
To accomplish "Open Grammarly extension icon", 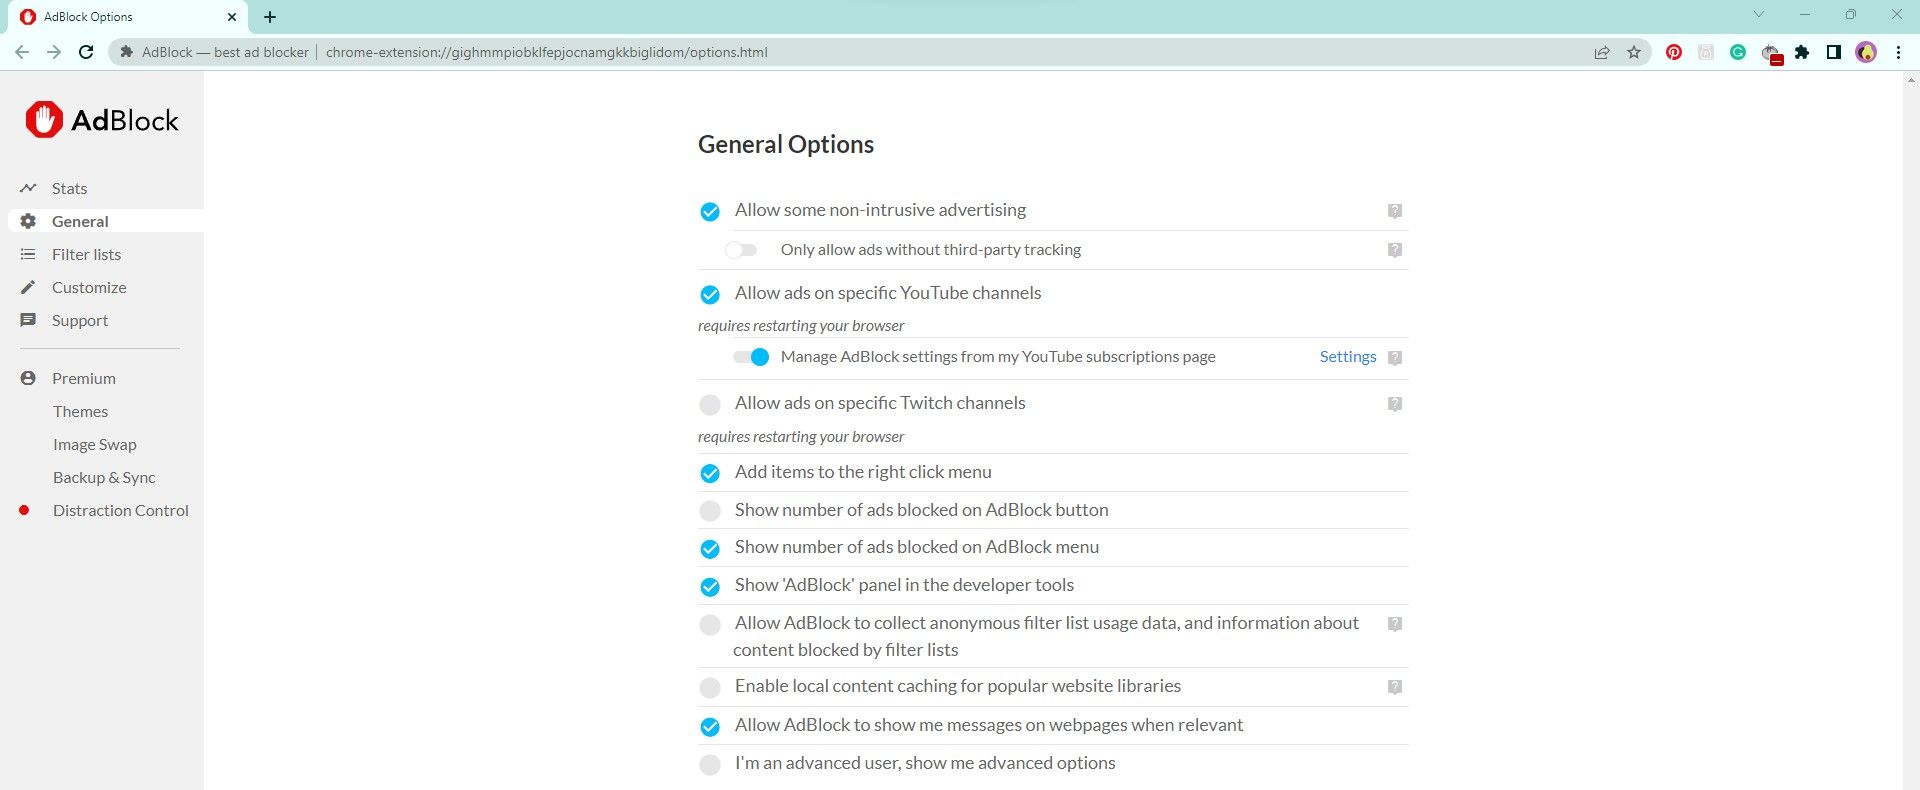I will (x=1738, y=52).
